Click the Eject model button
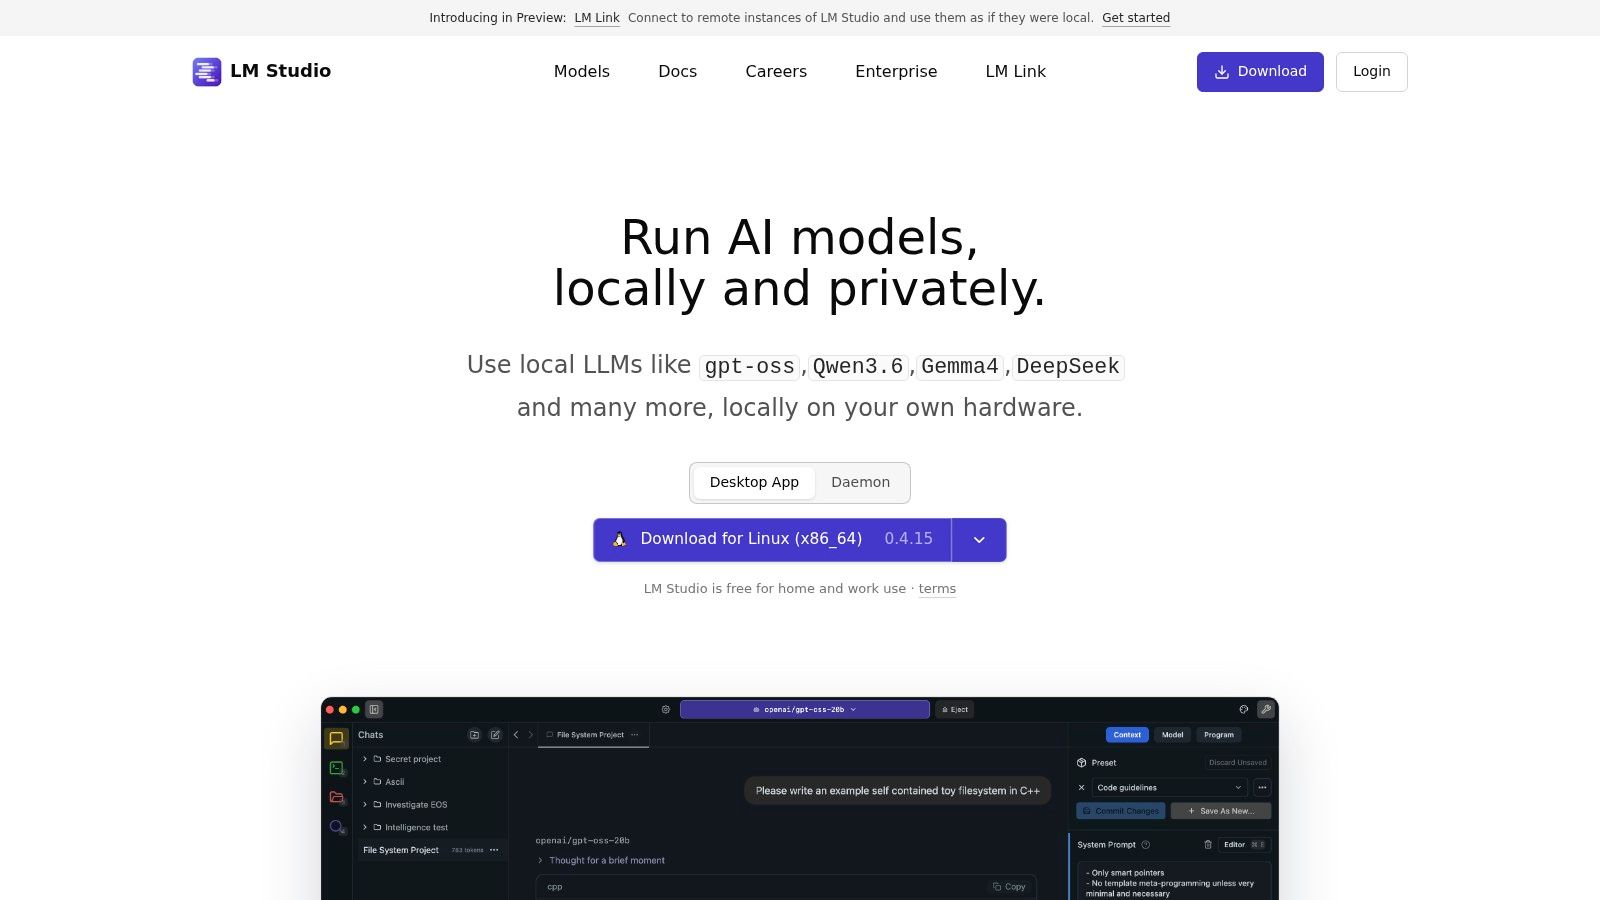The height and width of the screenshot is (900, 1600). click(x=955, y=710)
